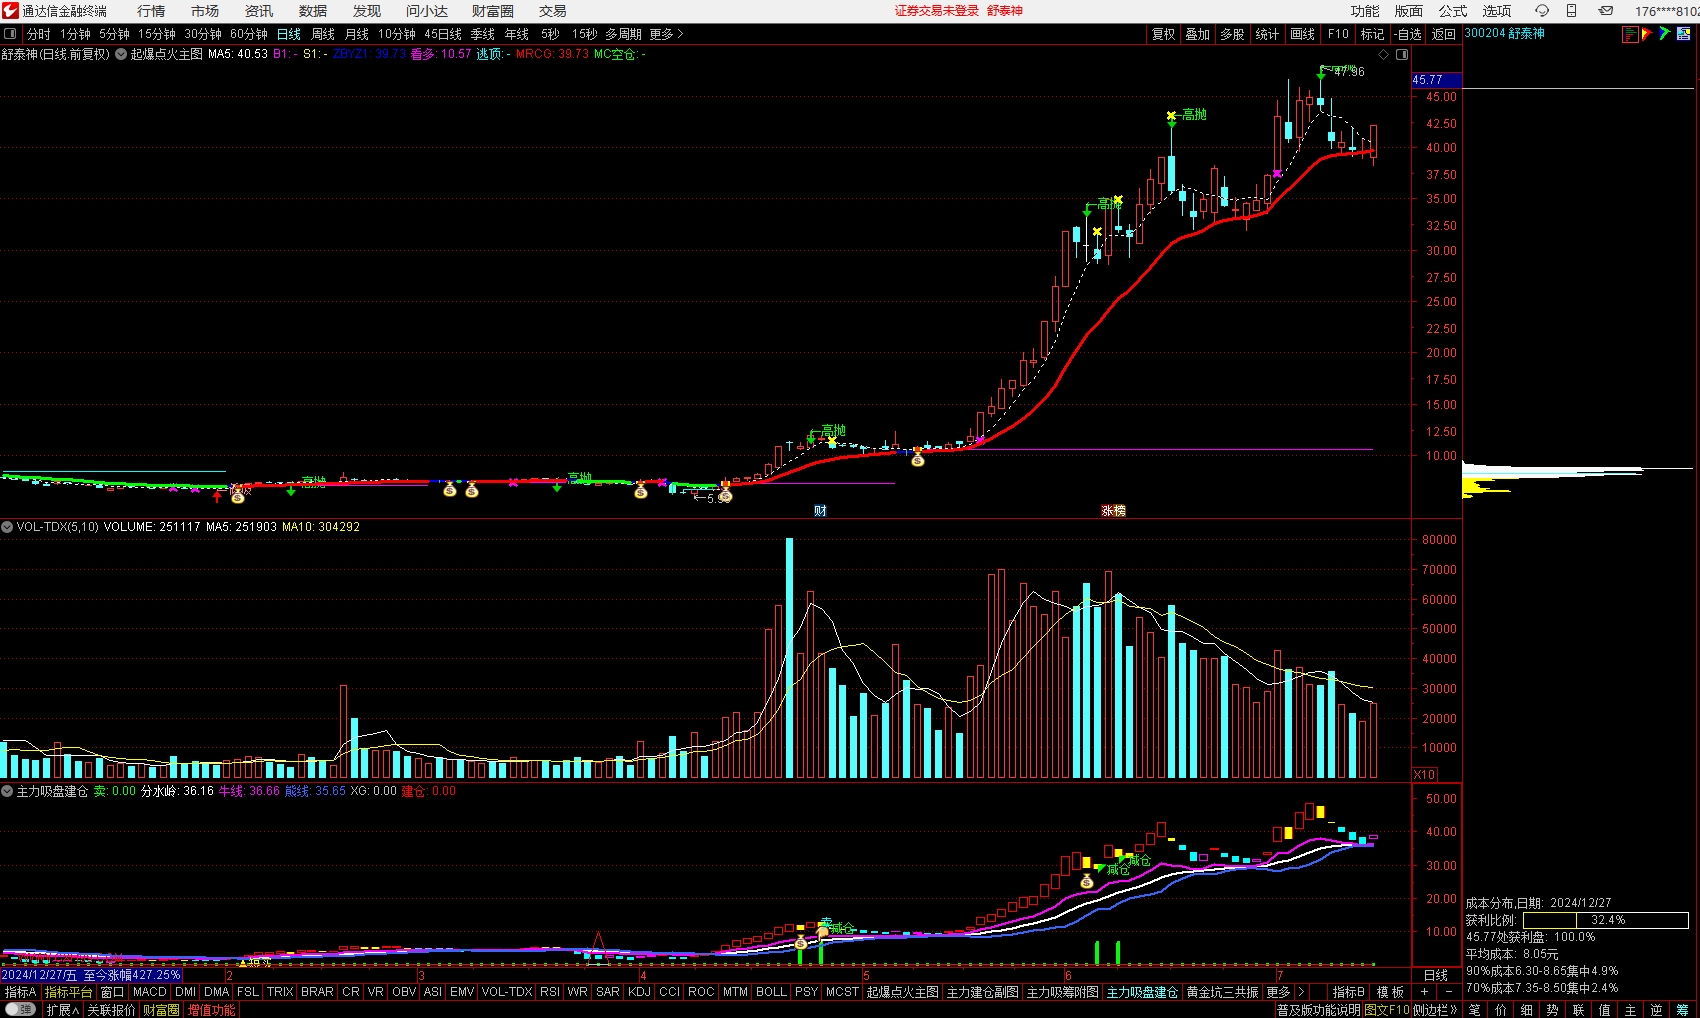Image resolution: width=1700 pixels, height=1018 pixels.
Task: Open the 复权 adjustment dropdown
Action: 1163,34
